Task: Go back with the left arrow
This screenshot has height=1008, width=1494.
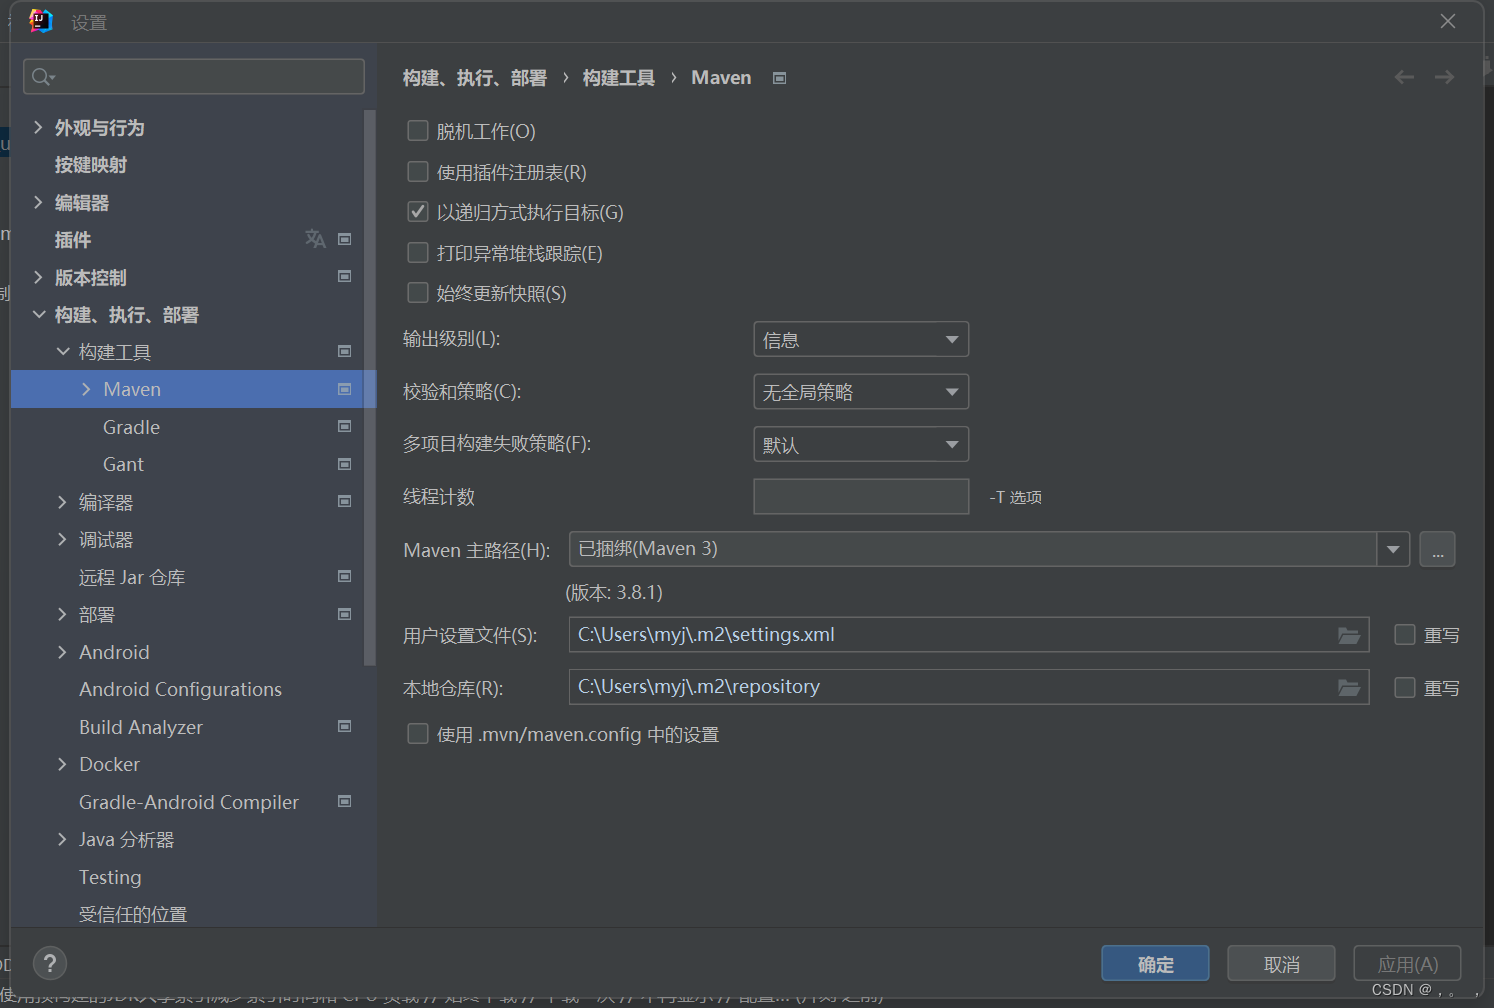Action: coord(1404,77)
